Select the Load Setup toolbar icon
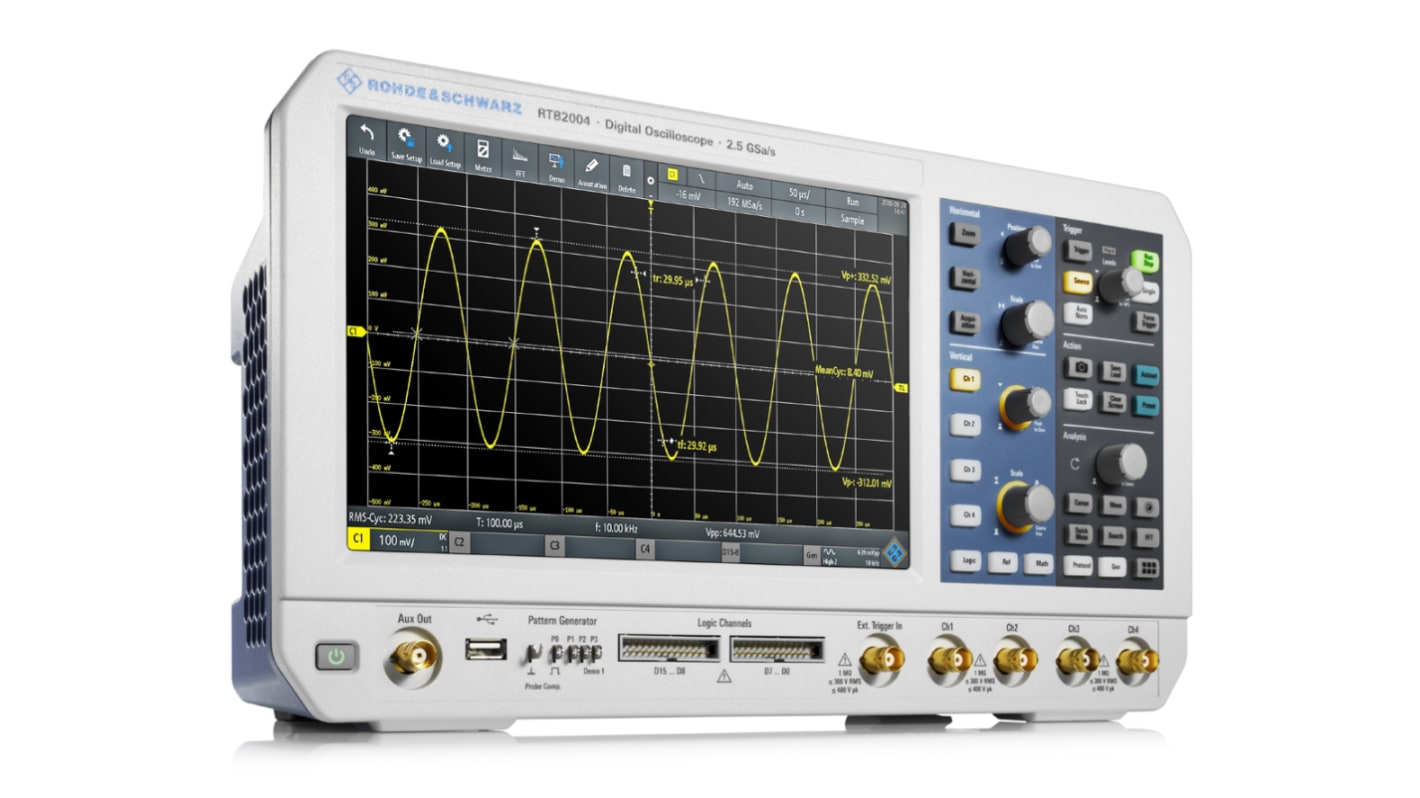This screenshot has height=798, width=1420. [443, 143]
